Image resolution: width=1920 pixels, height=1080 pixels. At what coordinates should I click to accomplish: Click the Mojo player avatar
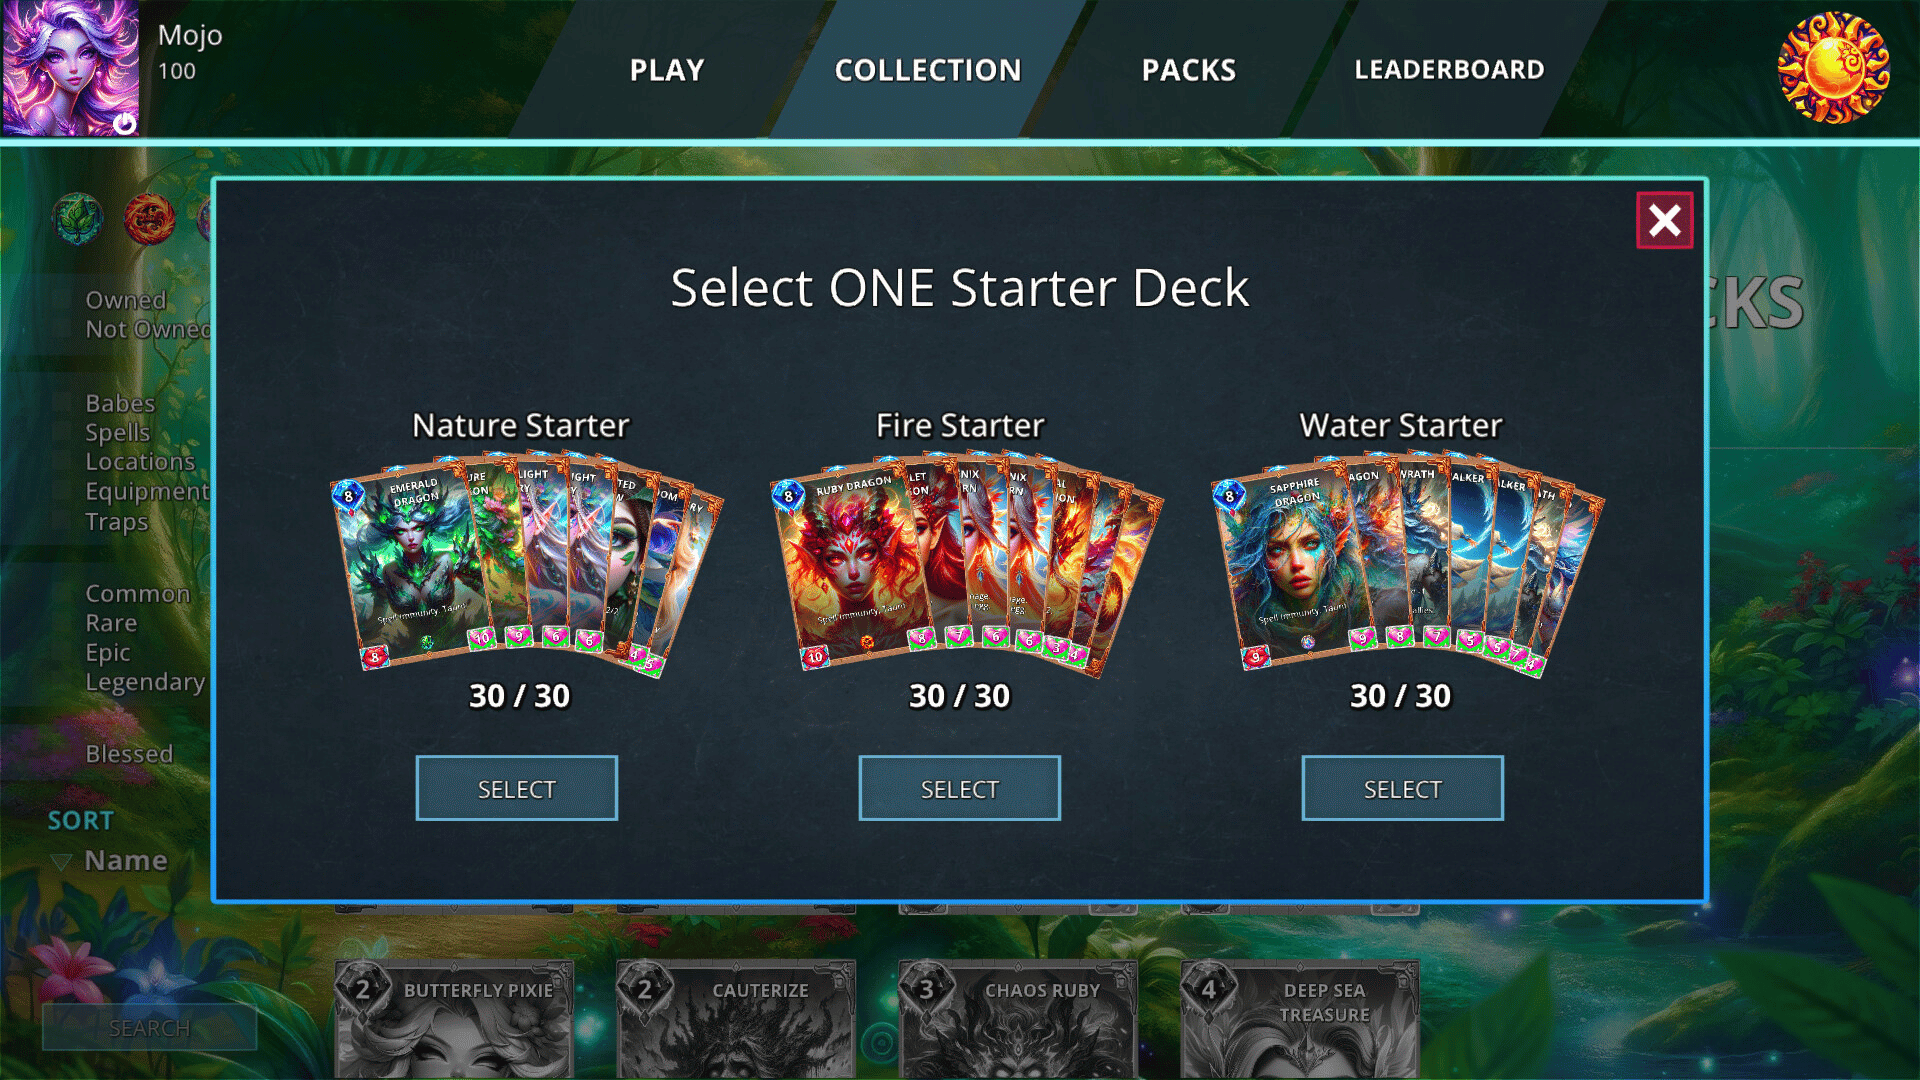[x=70, y=68]
